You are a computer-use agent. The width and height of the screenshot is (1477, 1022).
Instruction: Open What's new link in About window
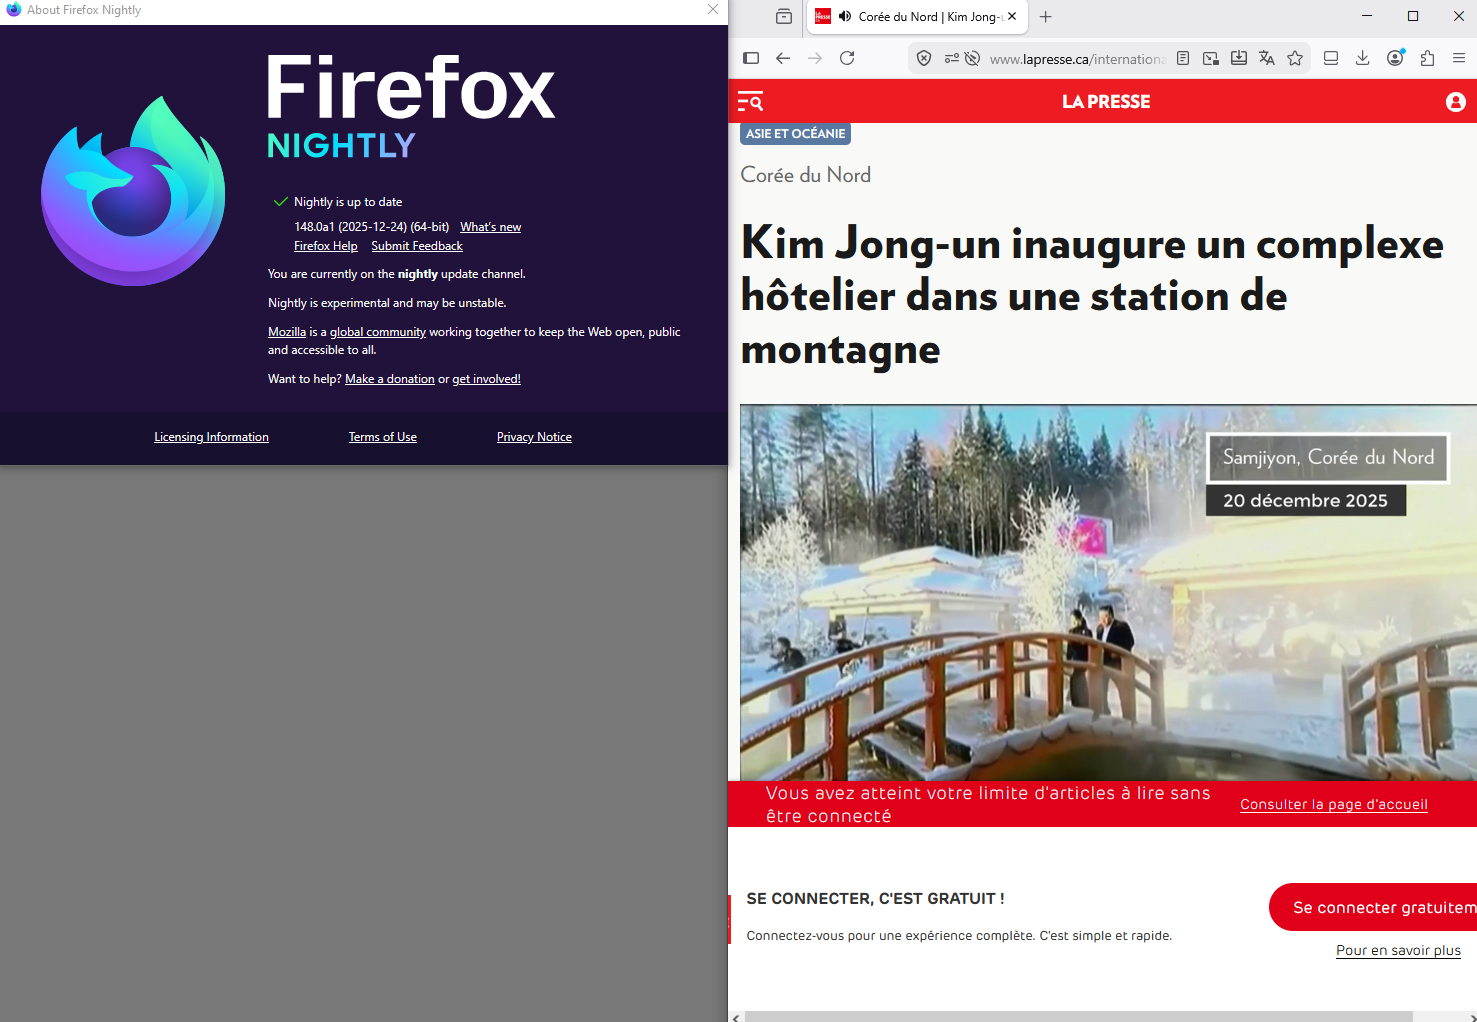491,227
